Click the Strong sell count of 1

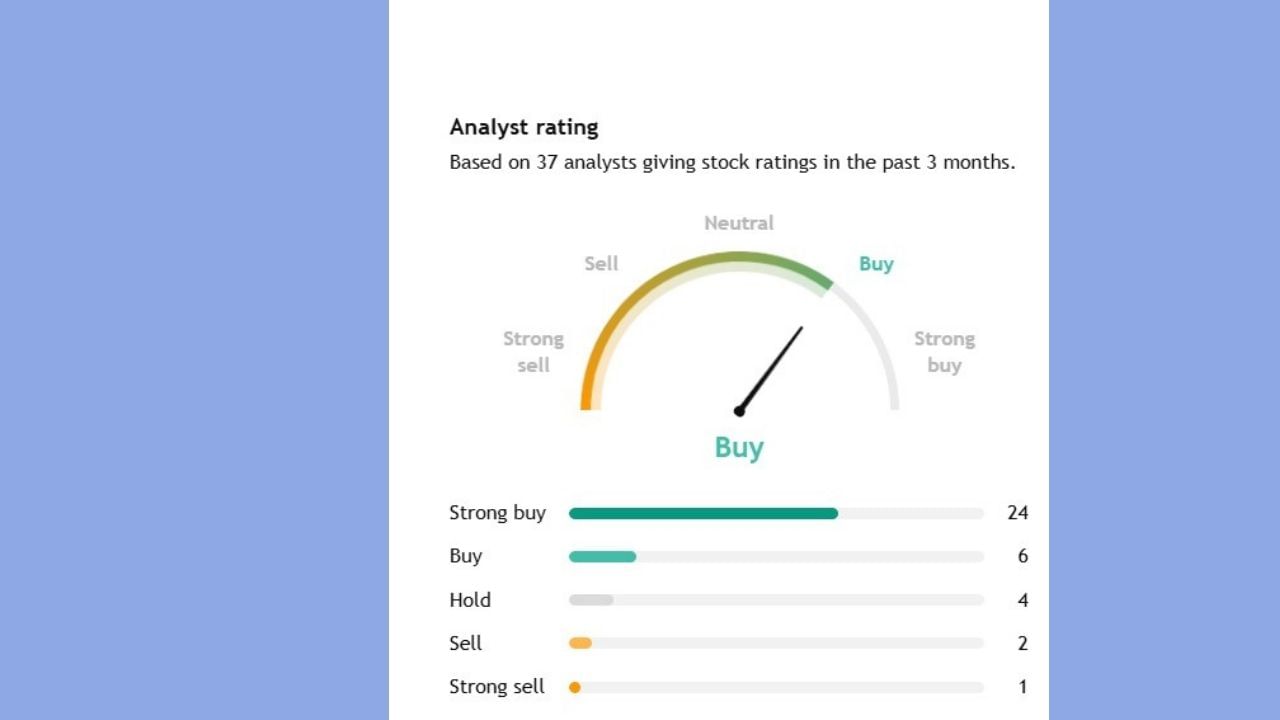point(1022,687)
